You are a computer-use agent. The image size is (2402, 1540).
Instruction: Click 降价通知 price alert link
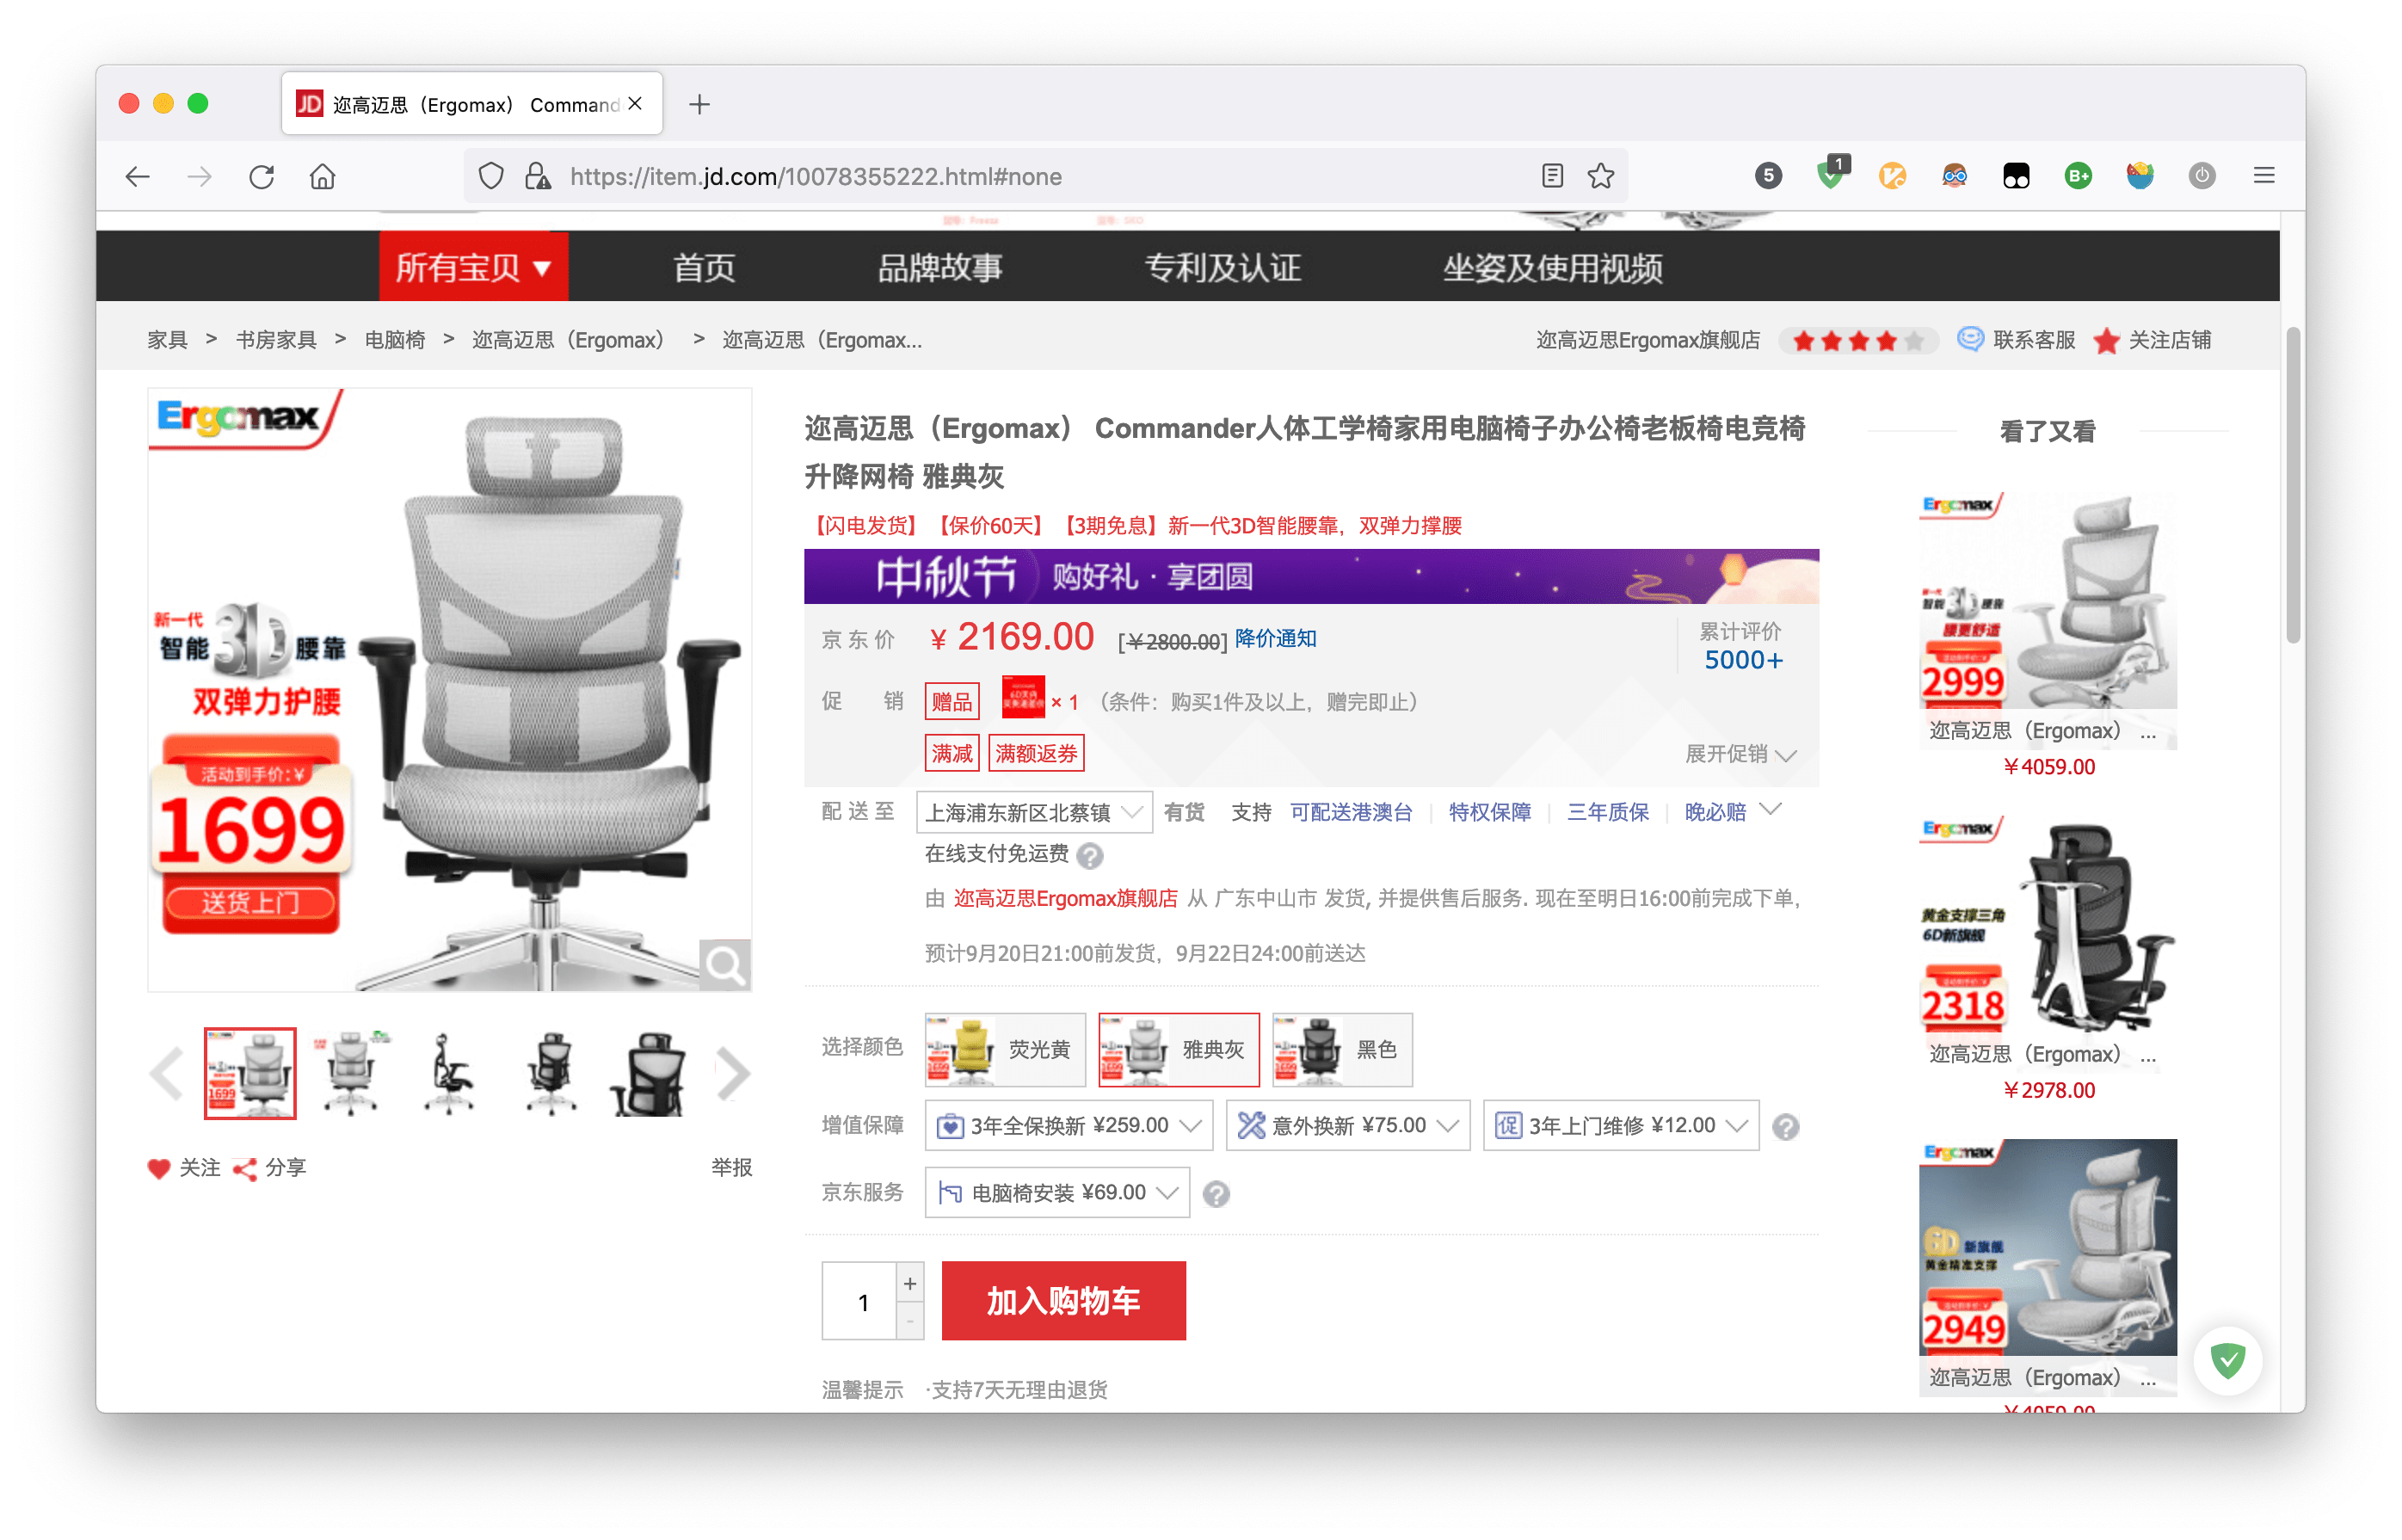click(x=1276, y=639)
